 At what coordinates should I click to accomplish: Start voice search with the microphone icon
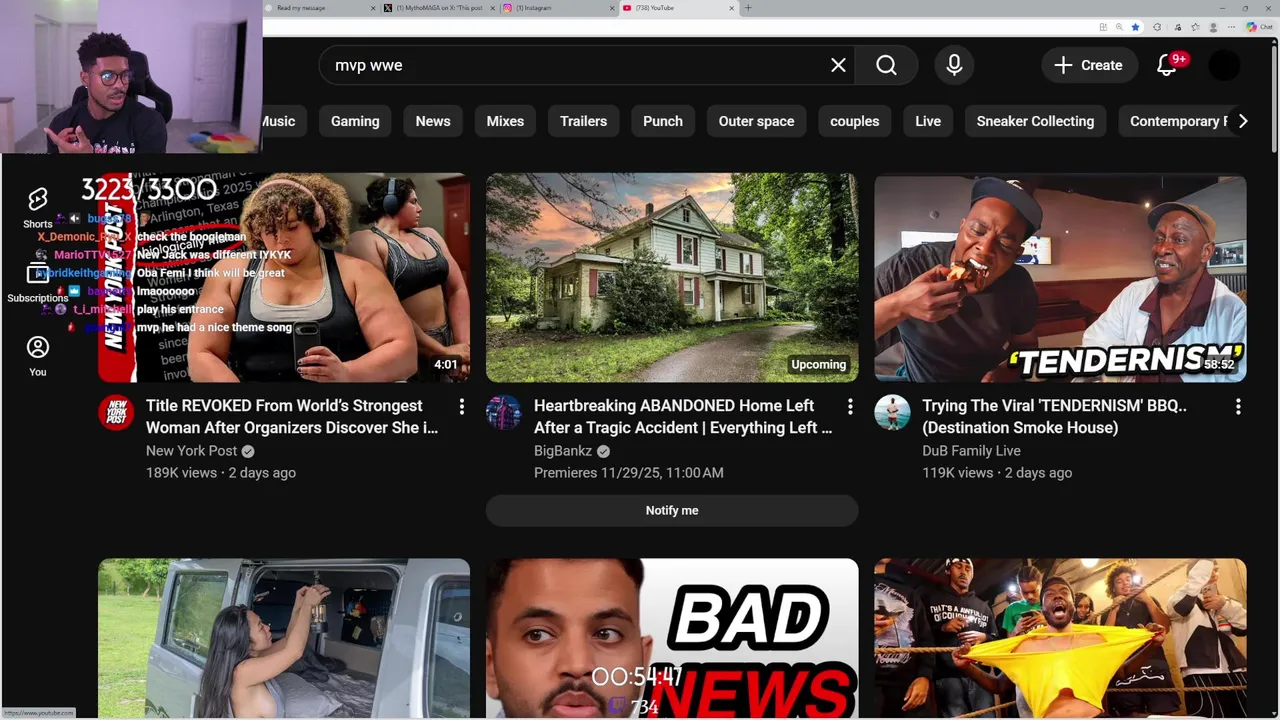pos(954,65)
